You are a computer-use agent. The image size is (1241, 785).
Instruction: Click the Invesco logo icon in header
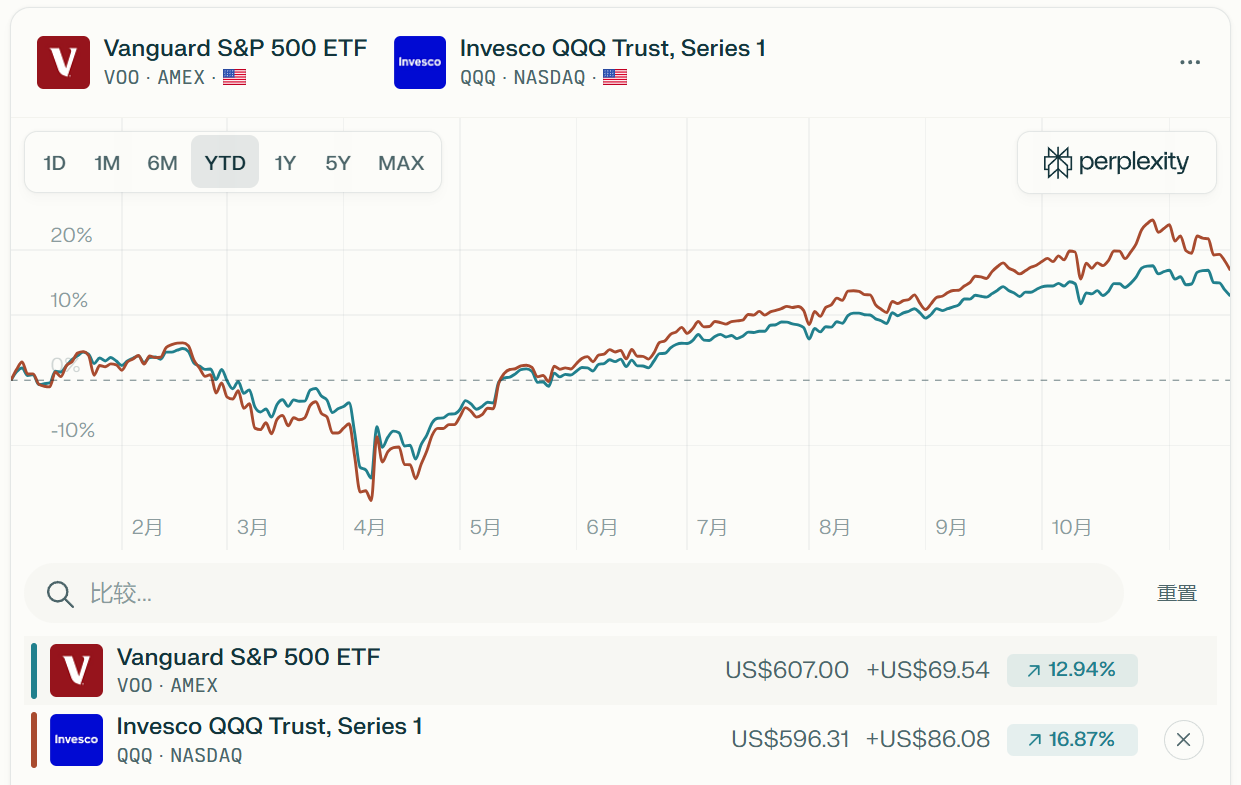420,62
